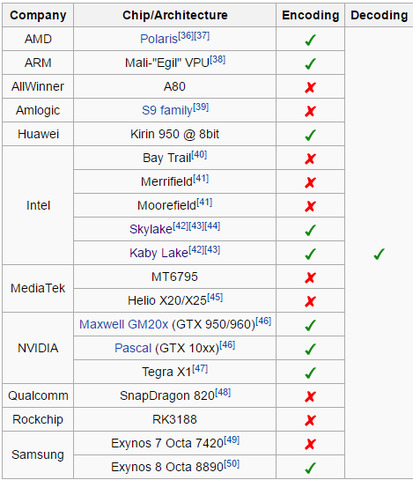
Task: Open citation [38] after Mali-"Egil" VPU
Action: pos(218,60)
